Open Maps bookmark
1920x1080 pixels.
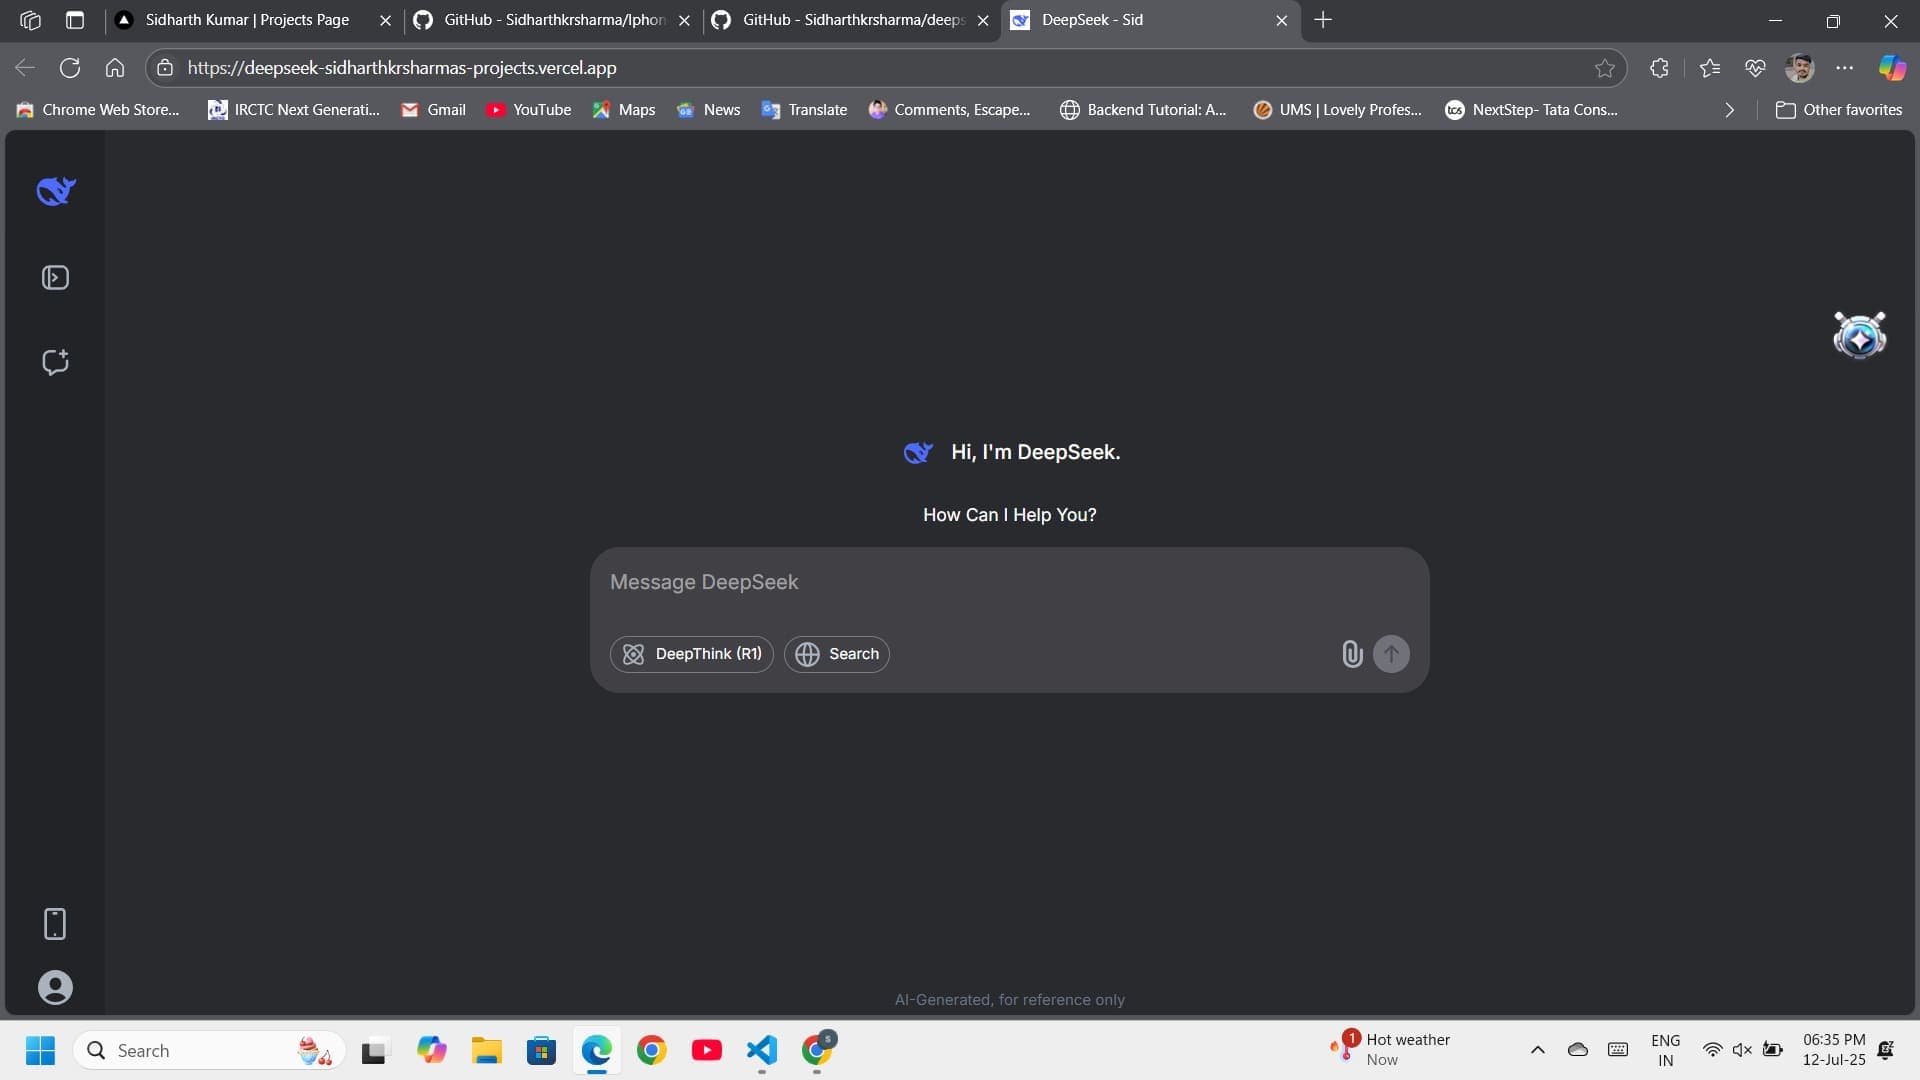(x=623, y=110)
